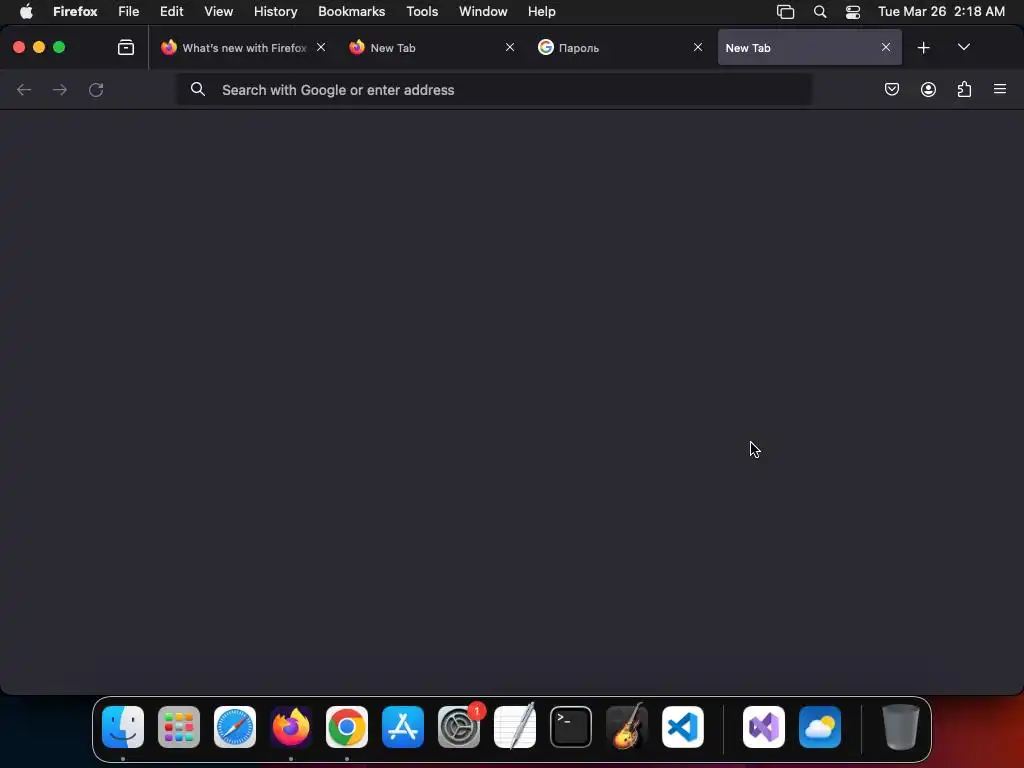1024x768 pixels.
Task: Launch Google Chrome from the Dock
Action: pyautogui.click(x=347, y=727)
